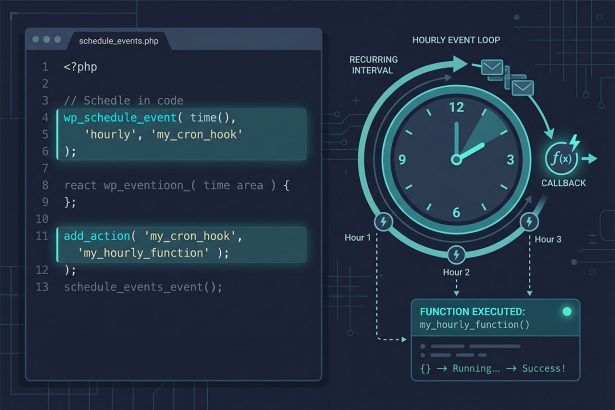Image resolution: width=615 pixels, height=410 pixels.
Task: Click the 'react wp_eventioon_' line 8 code
Action: 177,185
